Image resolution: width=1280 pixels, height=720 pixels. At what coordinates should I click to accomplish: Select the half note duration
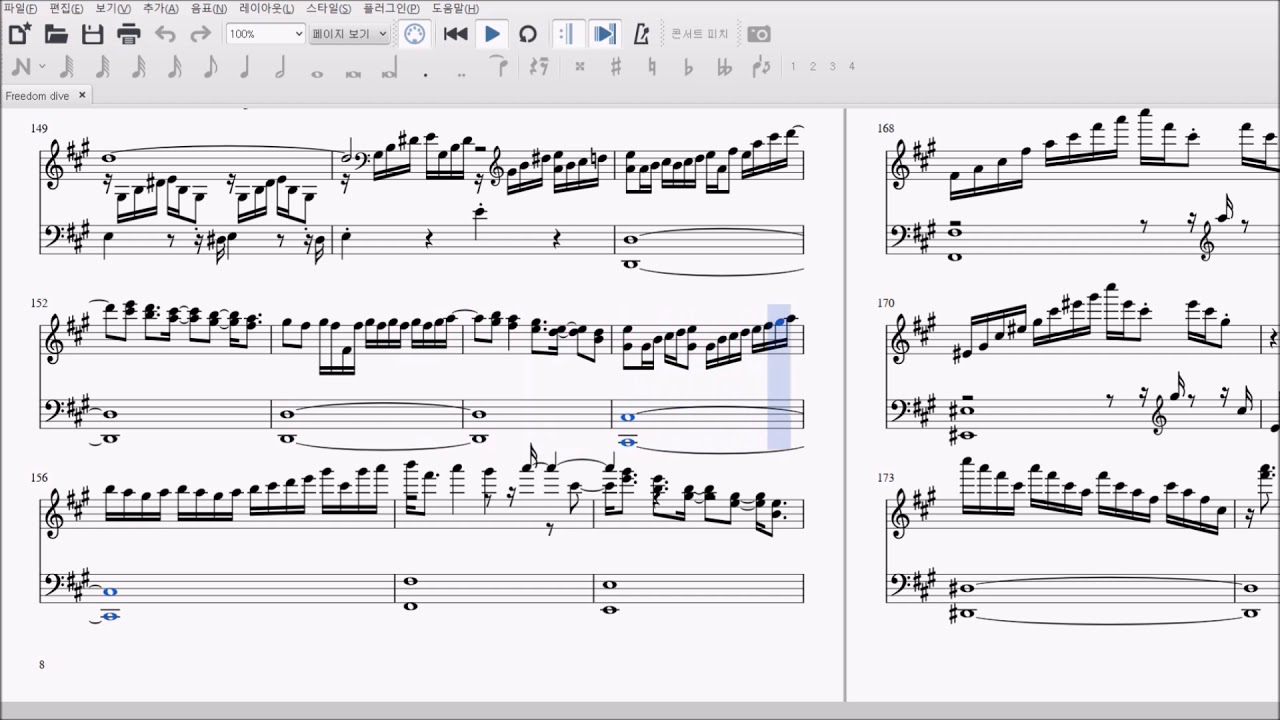tap(281, 67)
